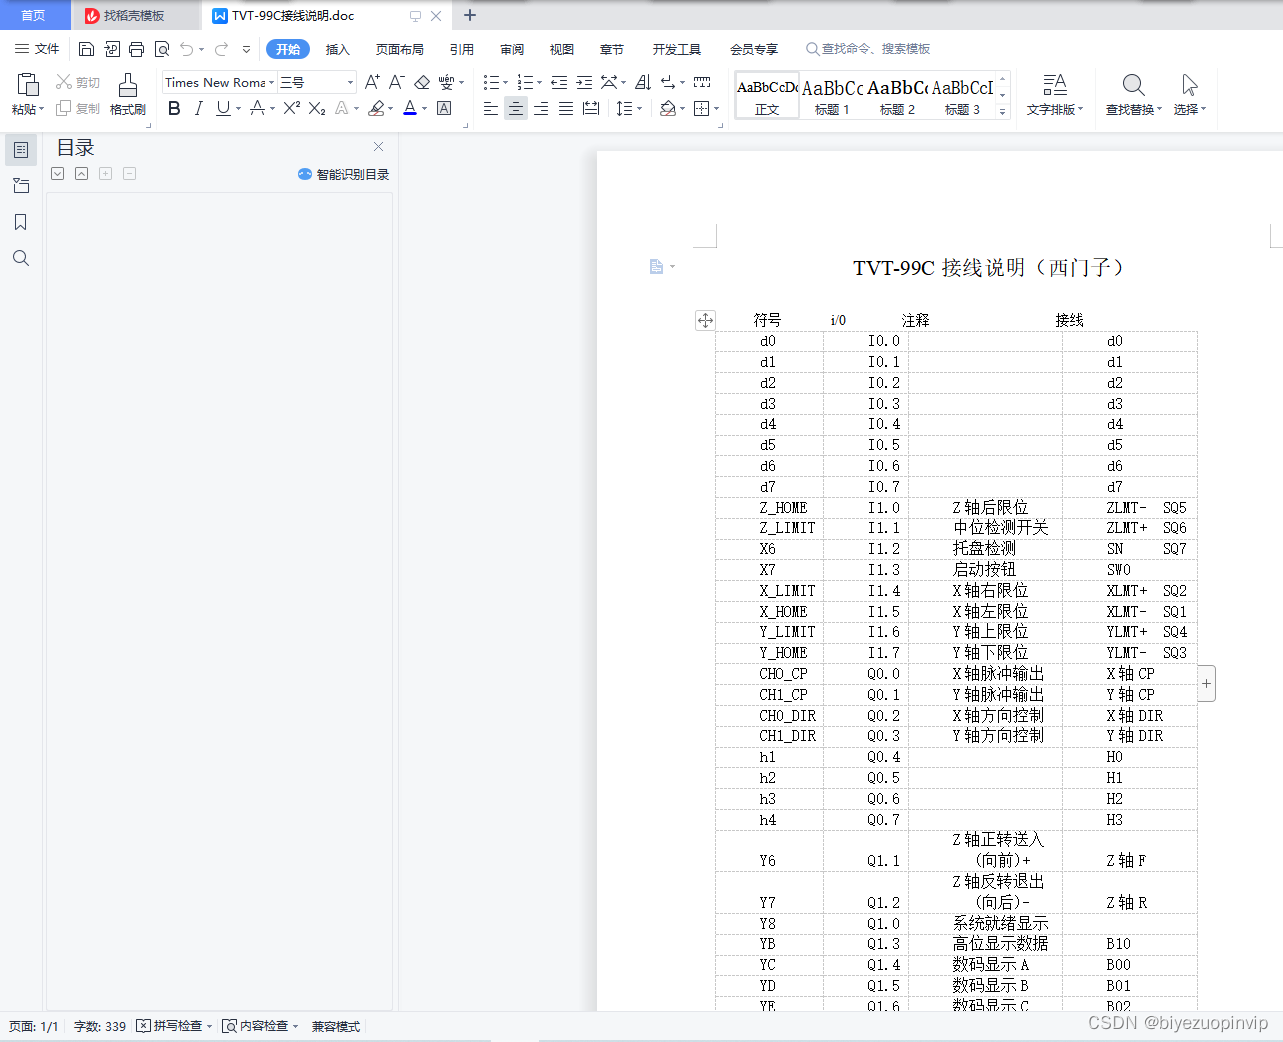Open the font name dropdown Times New Roman
The height and width of the screenshot is (1042, 1283).
click(271, 82)
